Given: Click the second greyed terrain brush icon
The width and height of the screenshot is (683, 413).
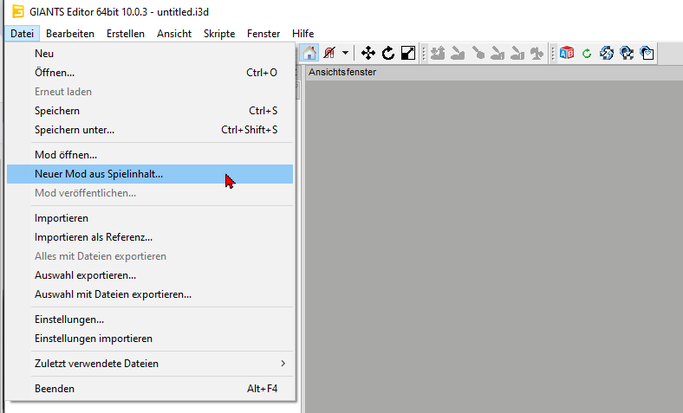Looking at the screenshot, I should 457,53.
